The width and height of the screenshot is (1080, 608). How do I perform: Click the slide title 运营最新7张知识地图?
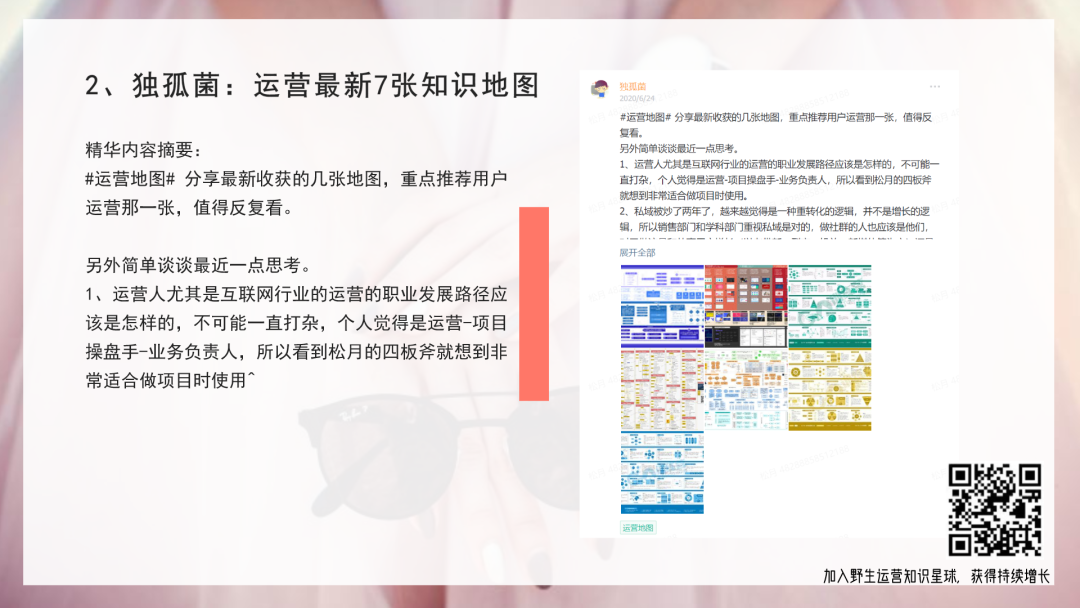(396, 86)
